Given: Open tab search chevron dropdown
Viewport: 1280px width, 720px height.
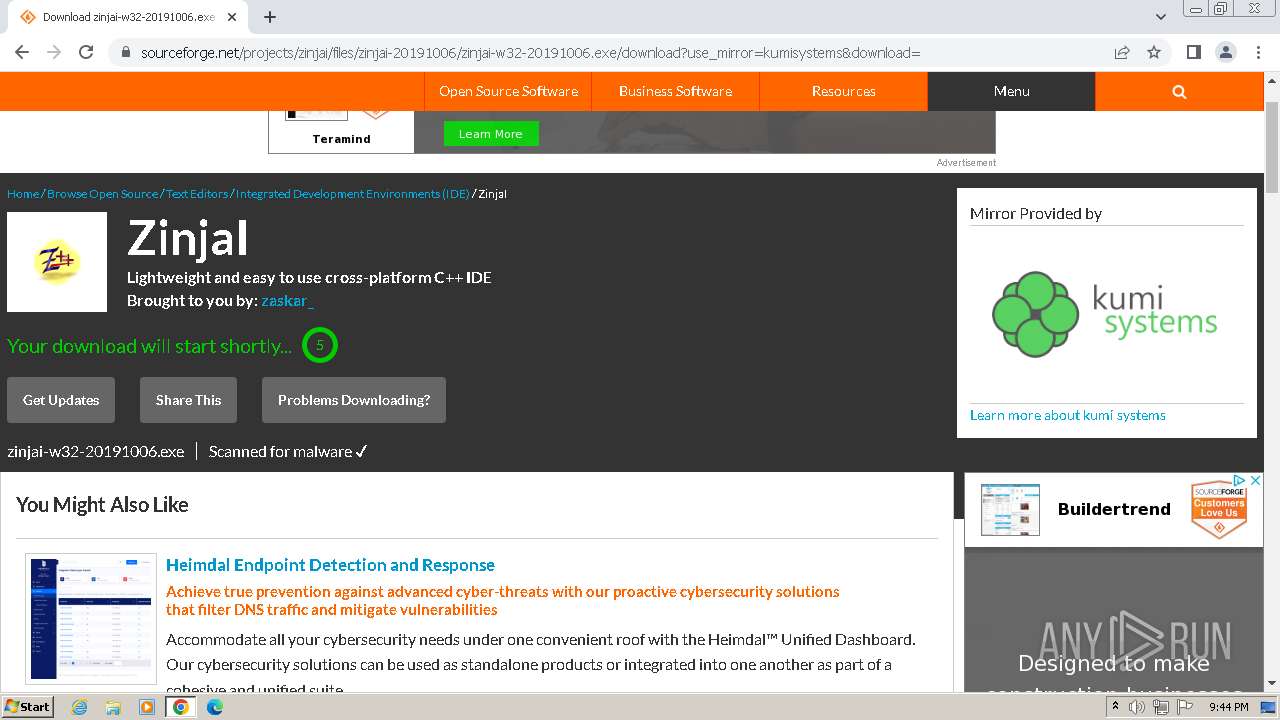Looking at the screenshot, I should (x=1160, y=17).
